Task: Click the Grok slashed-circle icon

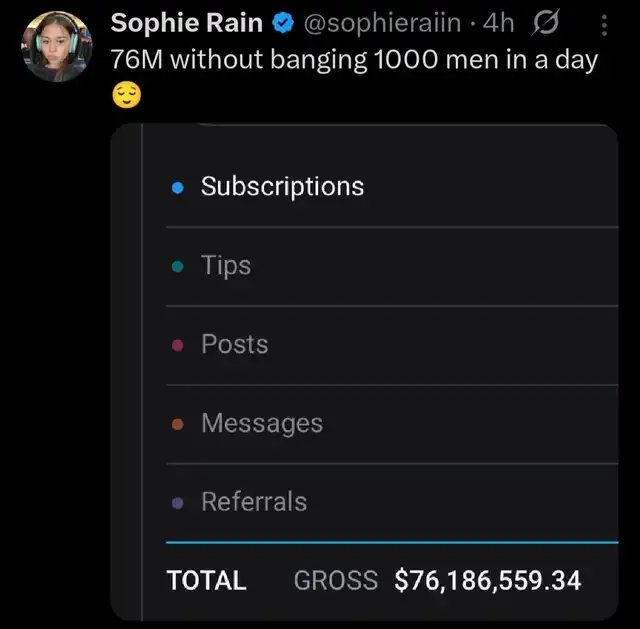Action: [548, 23]
